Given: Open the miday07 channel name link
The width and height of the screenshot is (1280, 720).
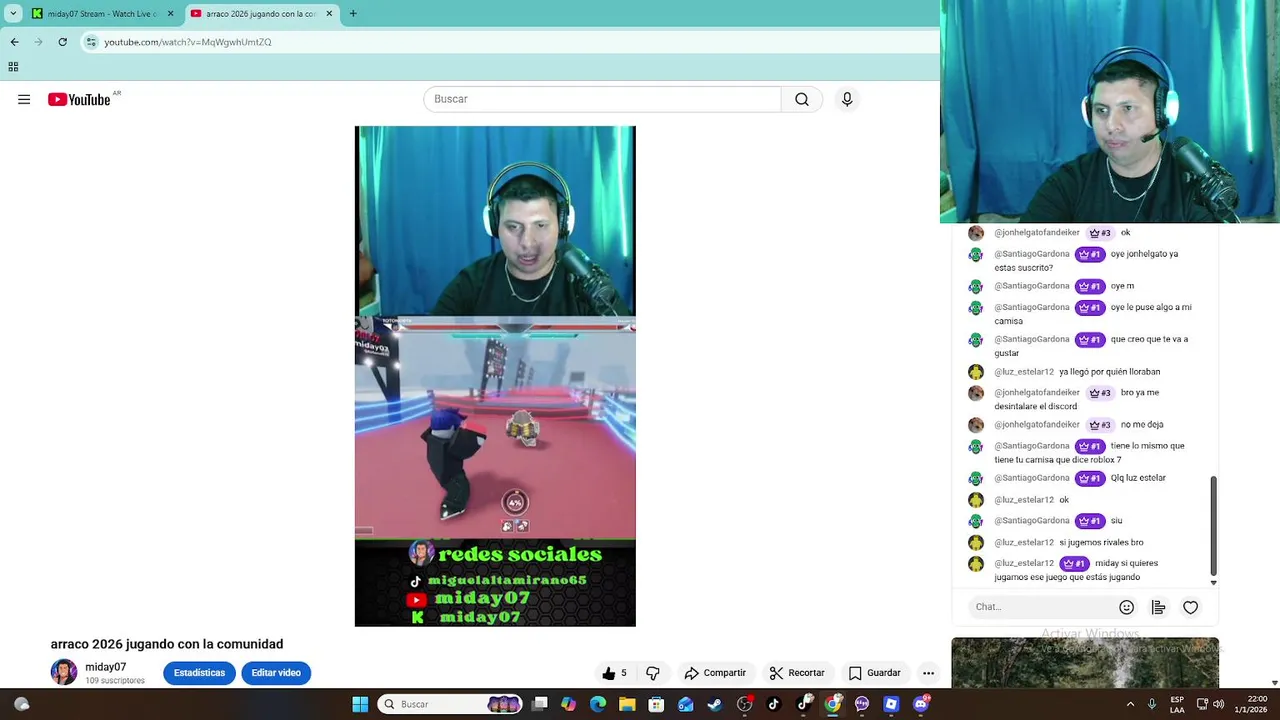Looking at the screenshot, I should point(105,667).
